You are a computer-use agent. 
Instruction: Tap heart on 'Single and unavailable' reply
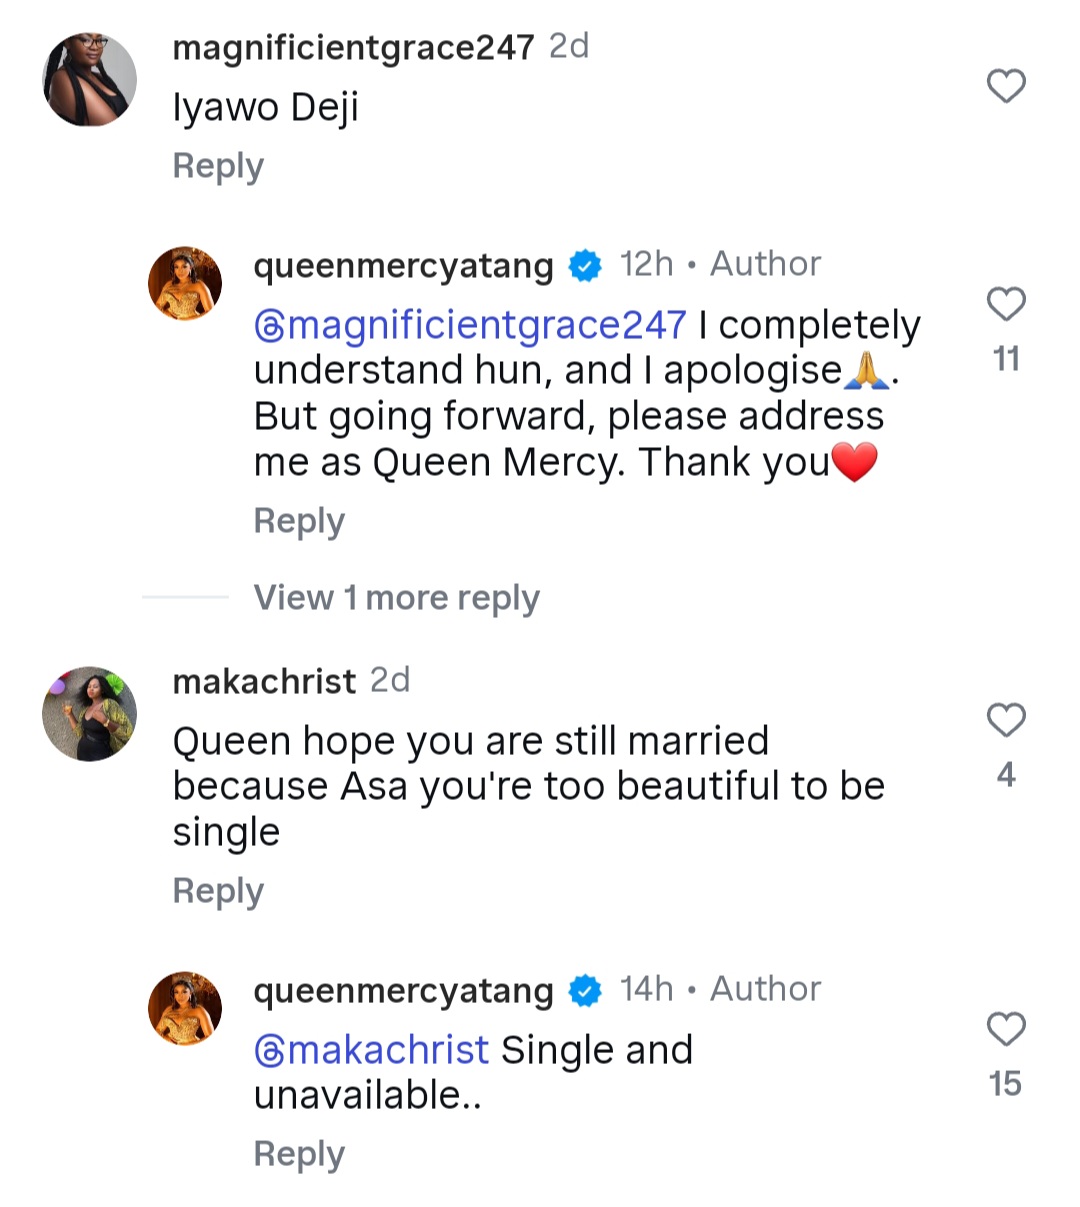(1006, 1029)
